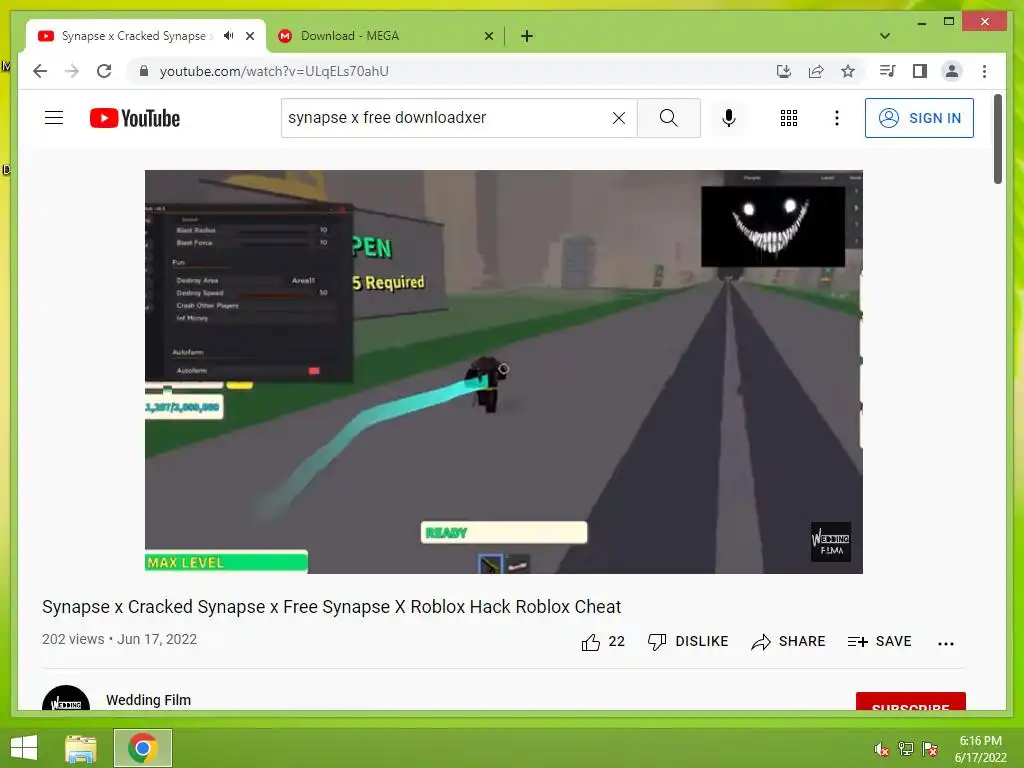Viewport: 1024px width, 768px height.
Task: Open the Action Center flag icon
Action: (x=930, y=749)
